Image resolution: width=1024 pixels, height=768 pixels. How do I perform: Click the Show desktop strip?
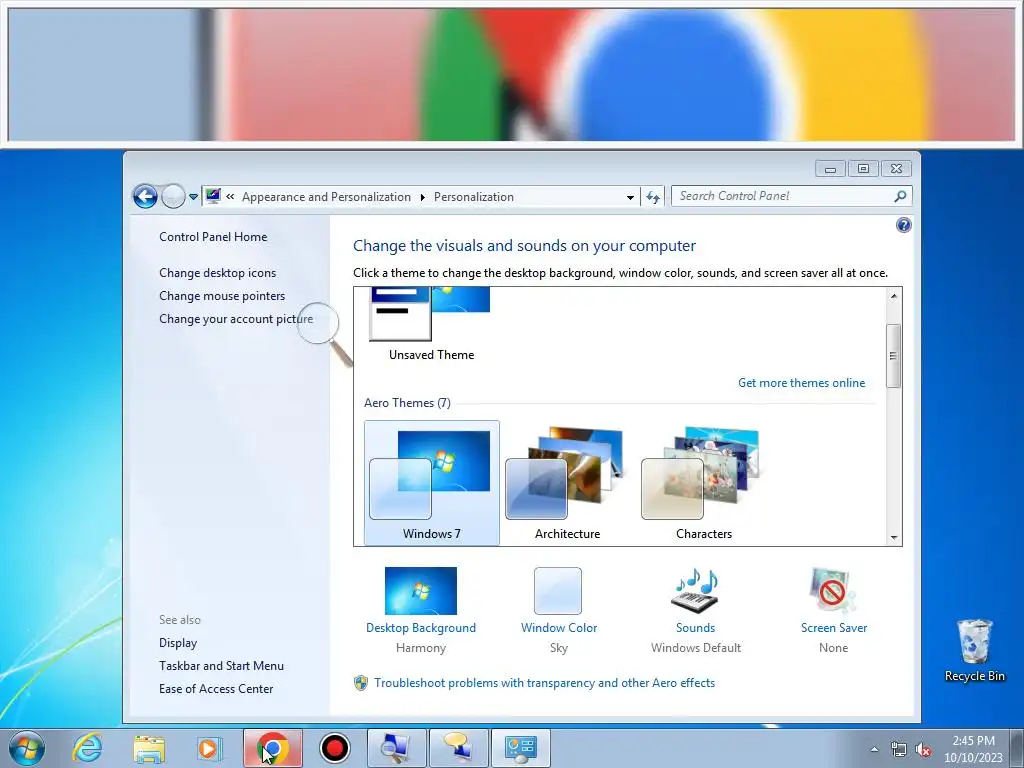1018,748
